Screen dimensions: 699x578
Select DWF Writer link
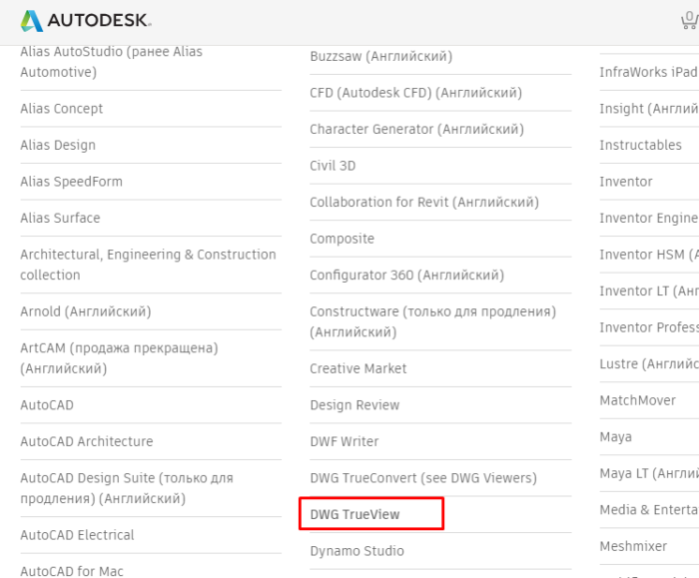tap(344, 442)
